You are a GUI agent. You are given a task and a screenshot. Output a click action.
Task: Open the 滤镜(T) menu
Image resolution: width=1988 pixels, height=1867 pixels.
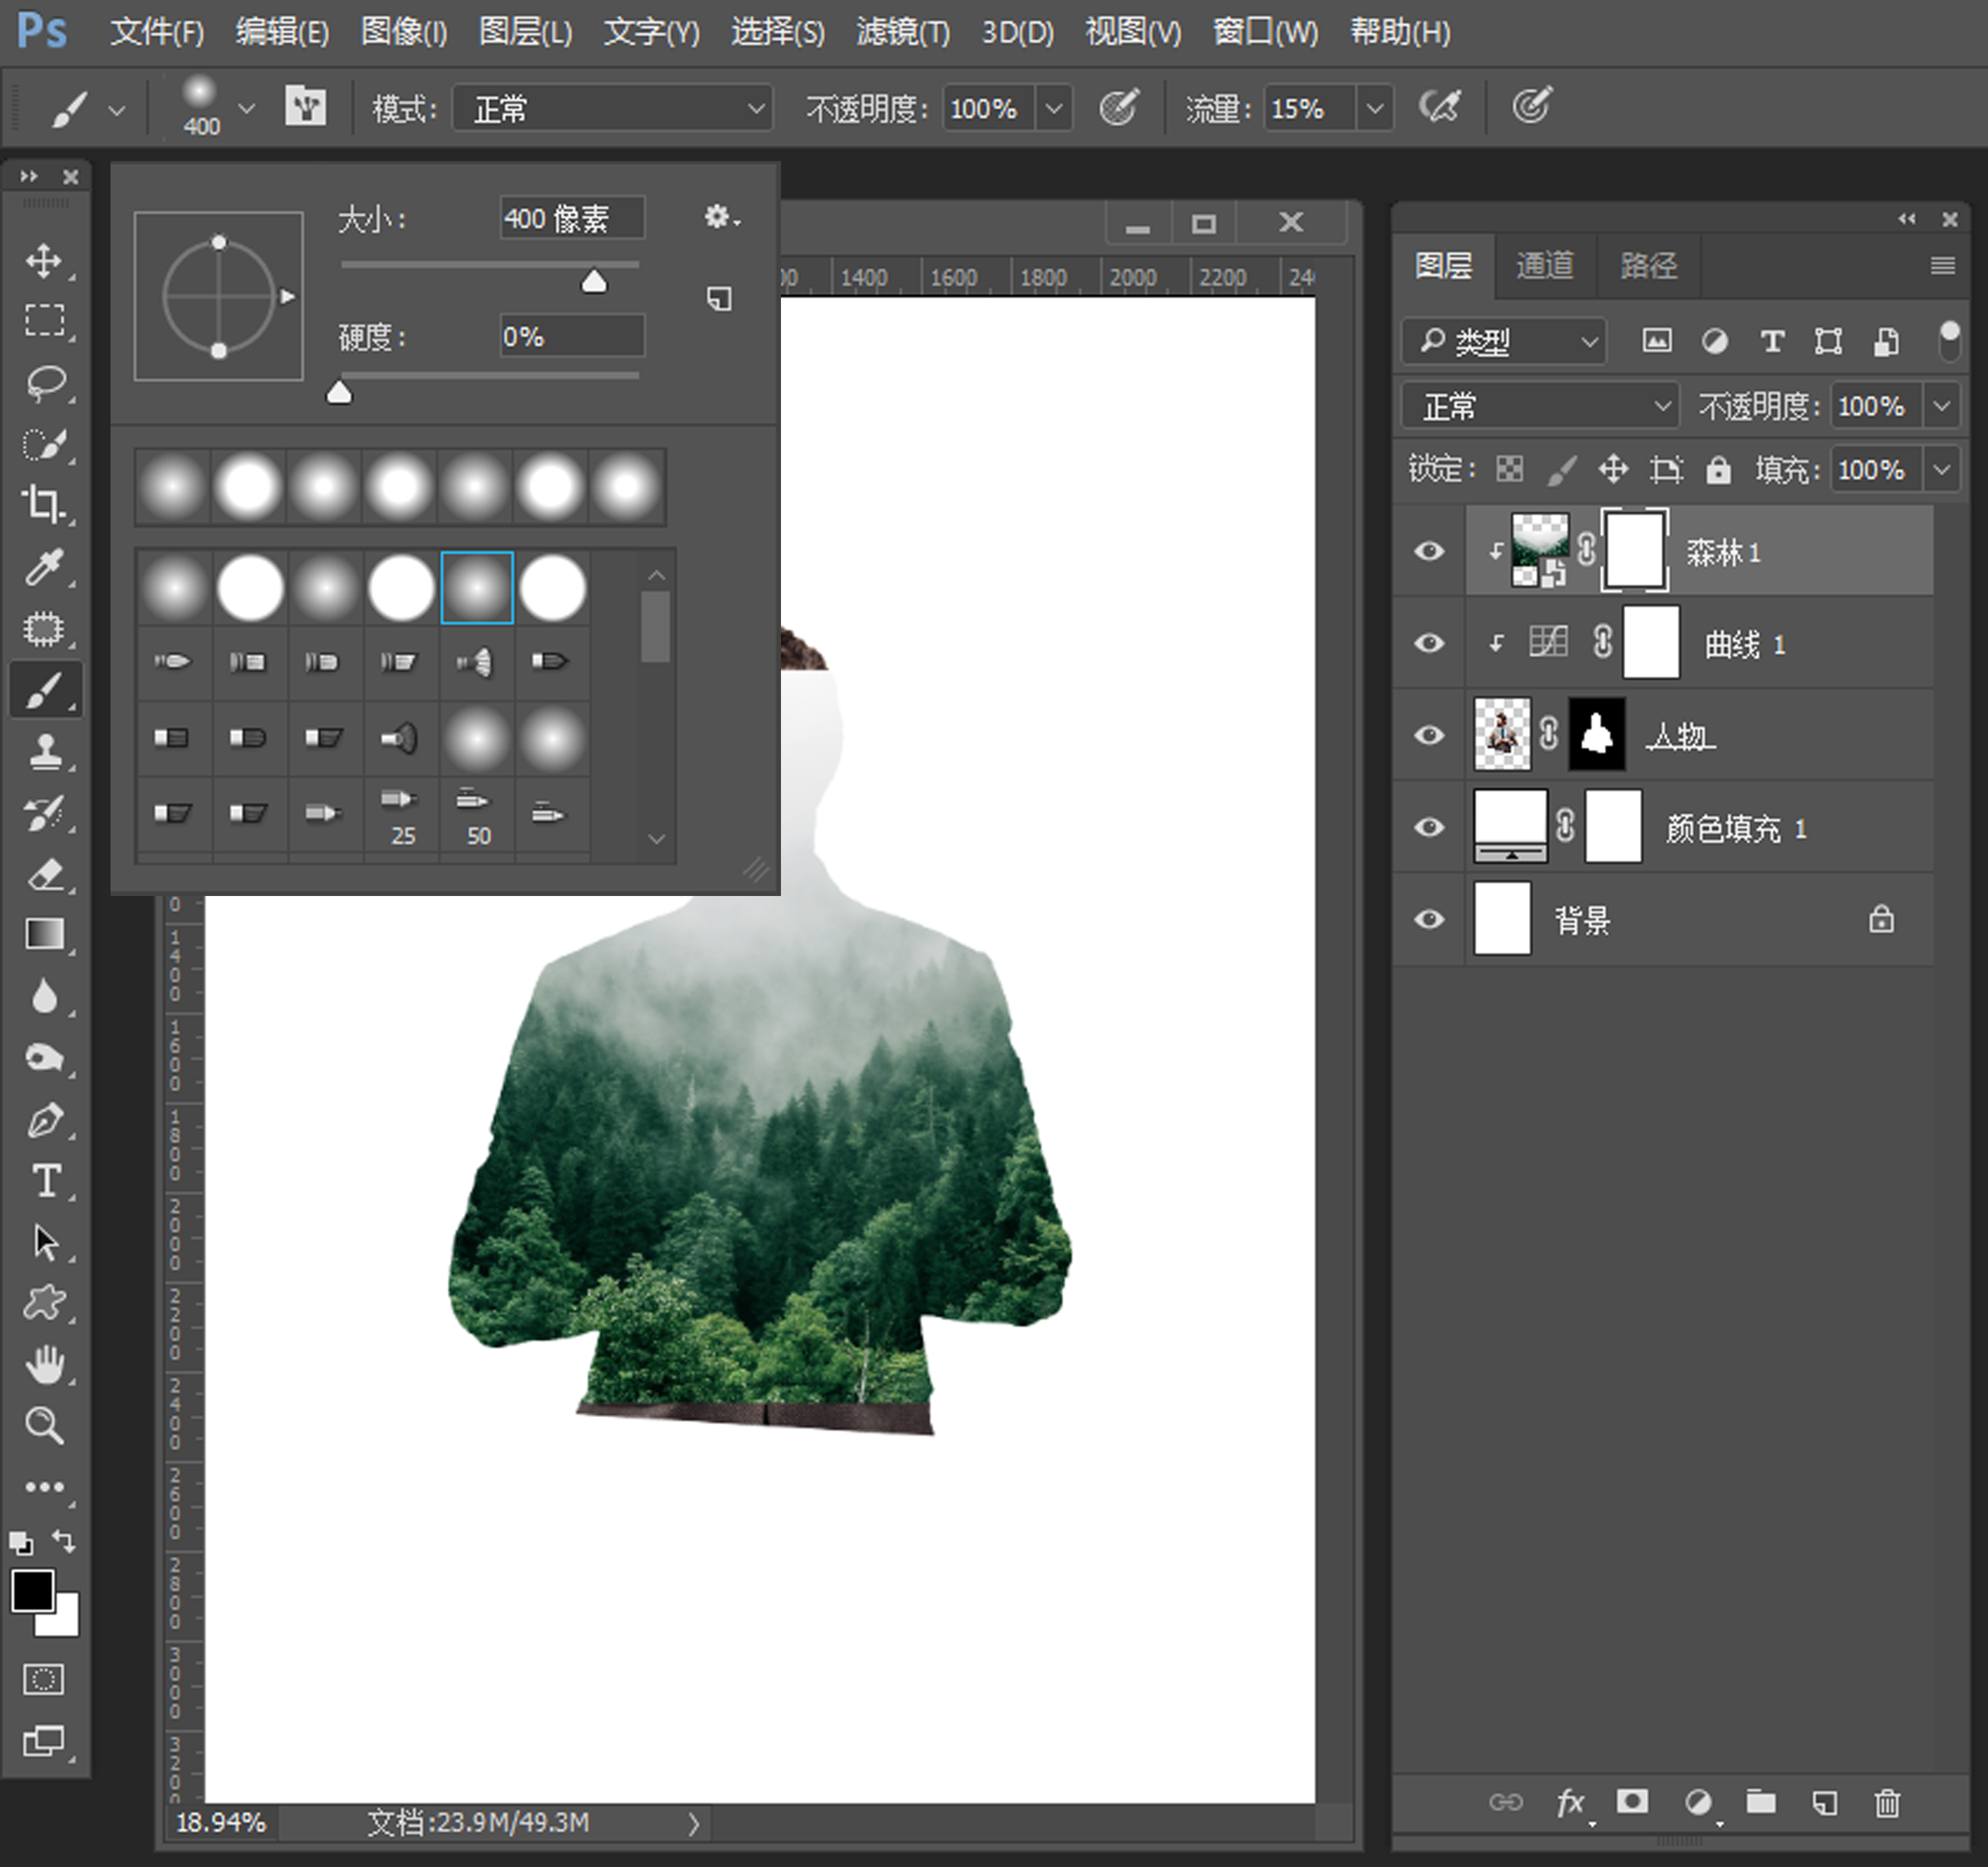pyautogui.click(x=902, y=32)
